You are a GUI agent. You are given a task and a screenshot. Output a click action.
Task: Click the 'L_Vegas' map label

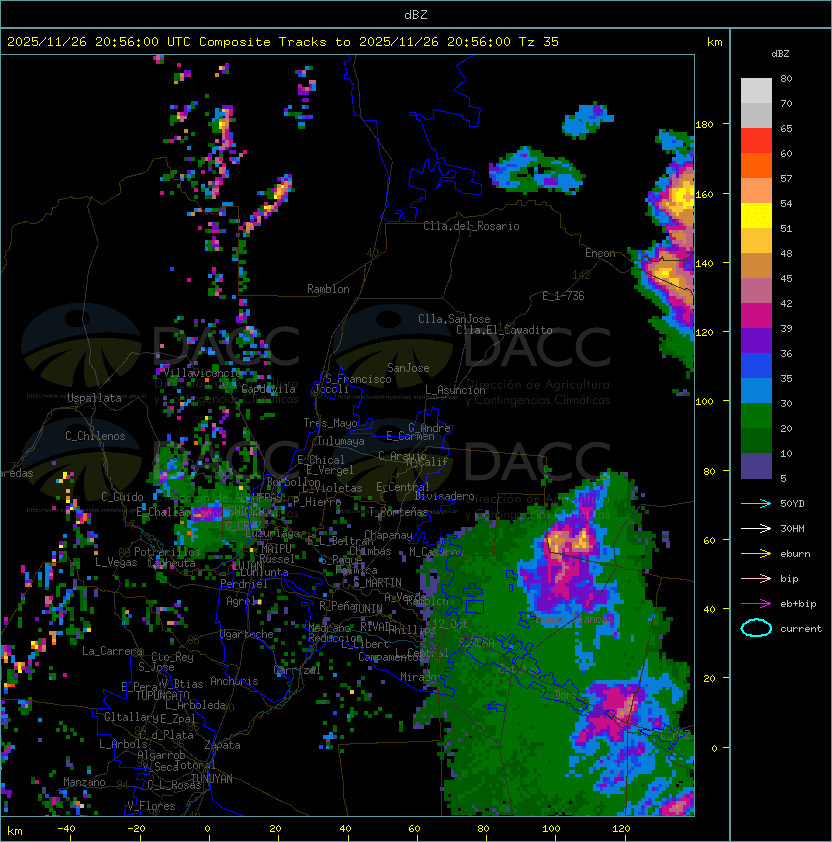(x=116, y=562)
